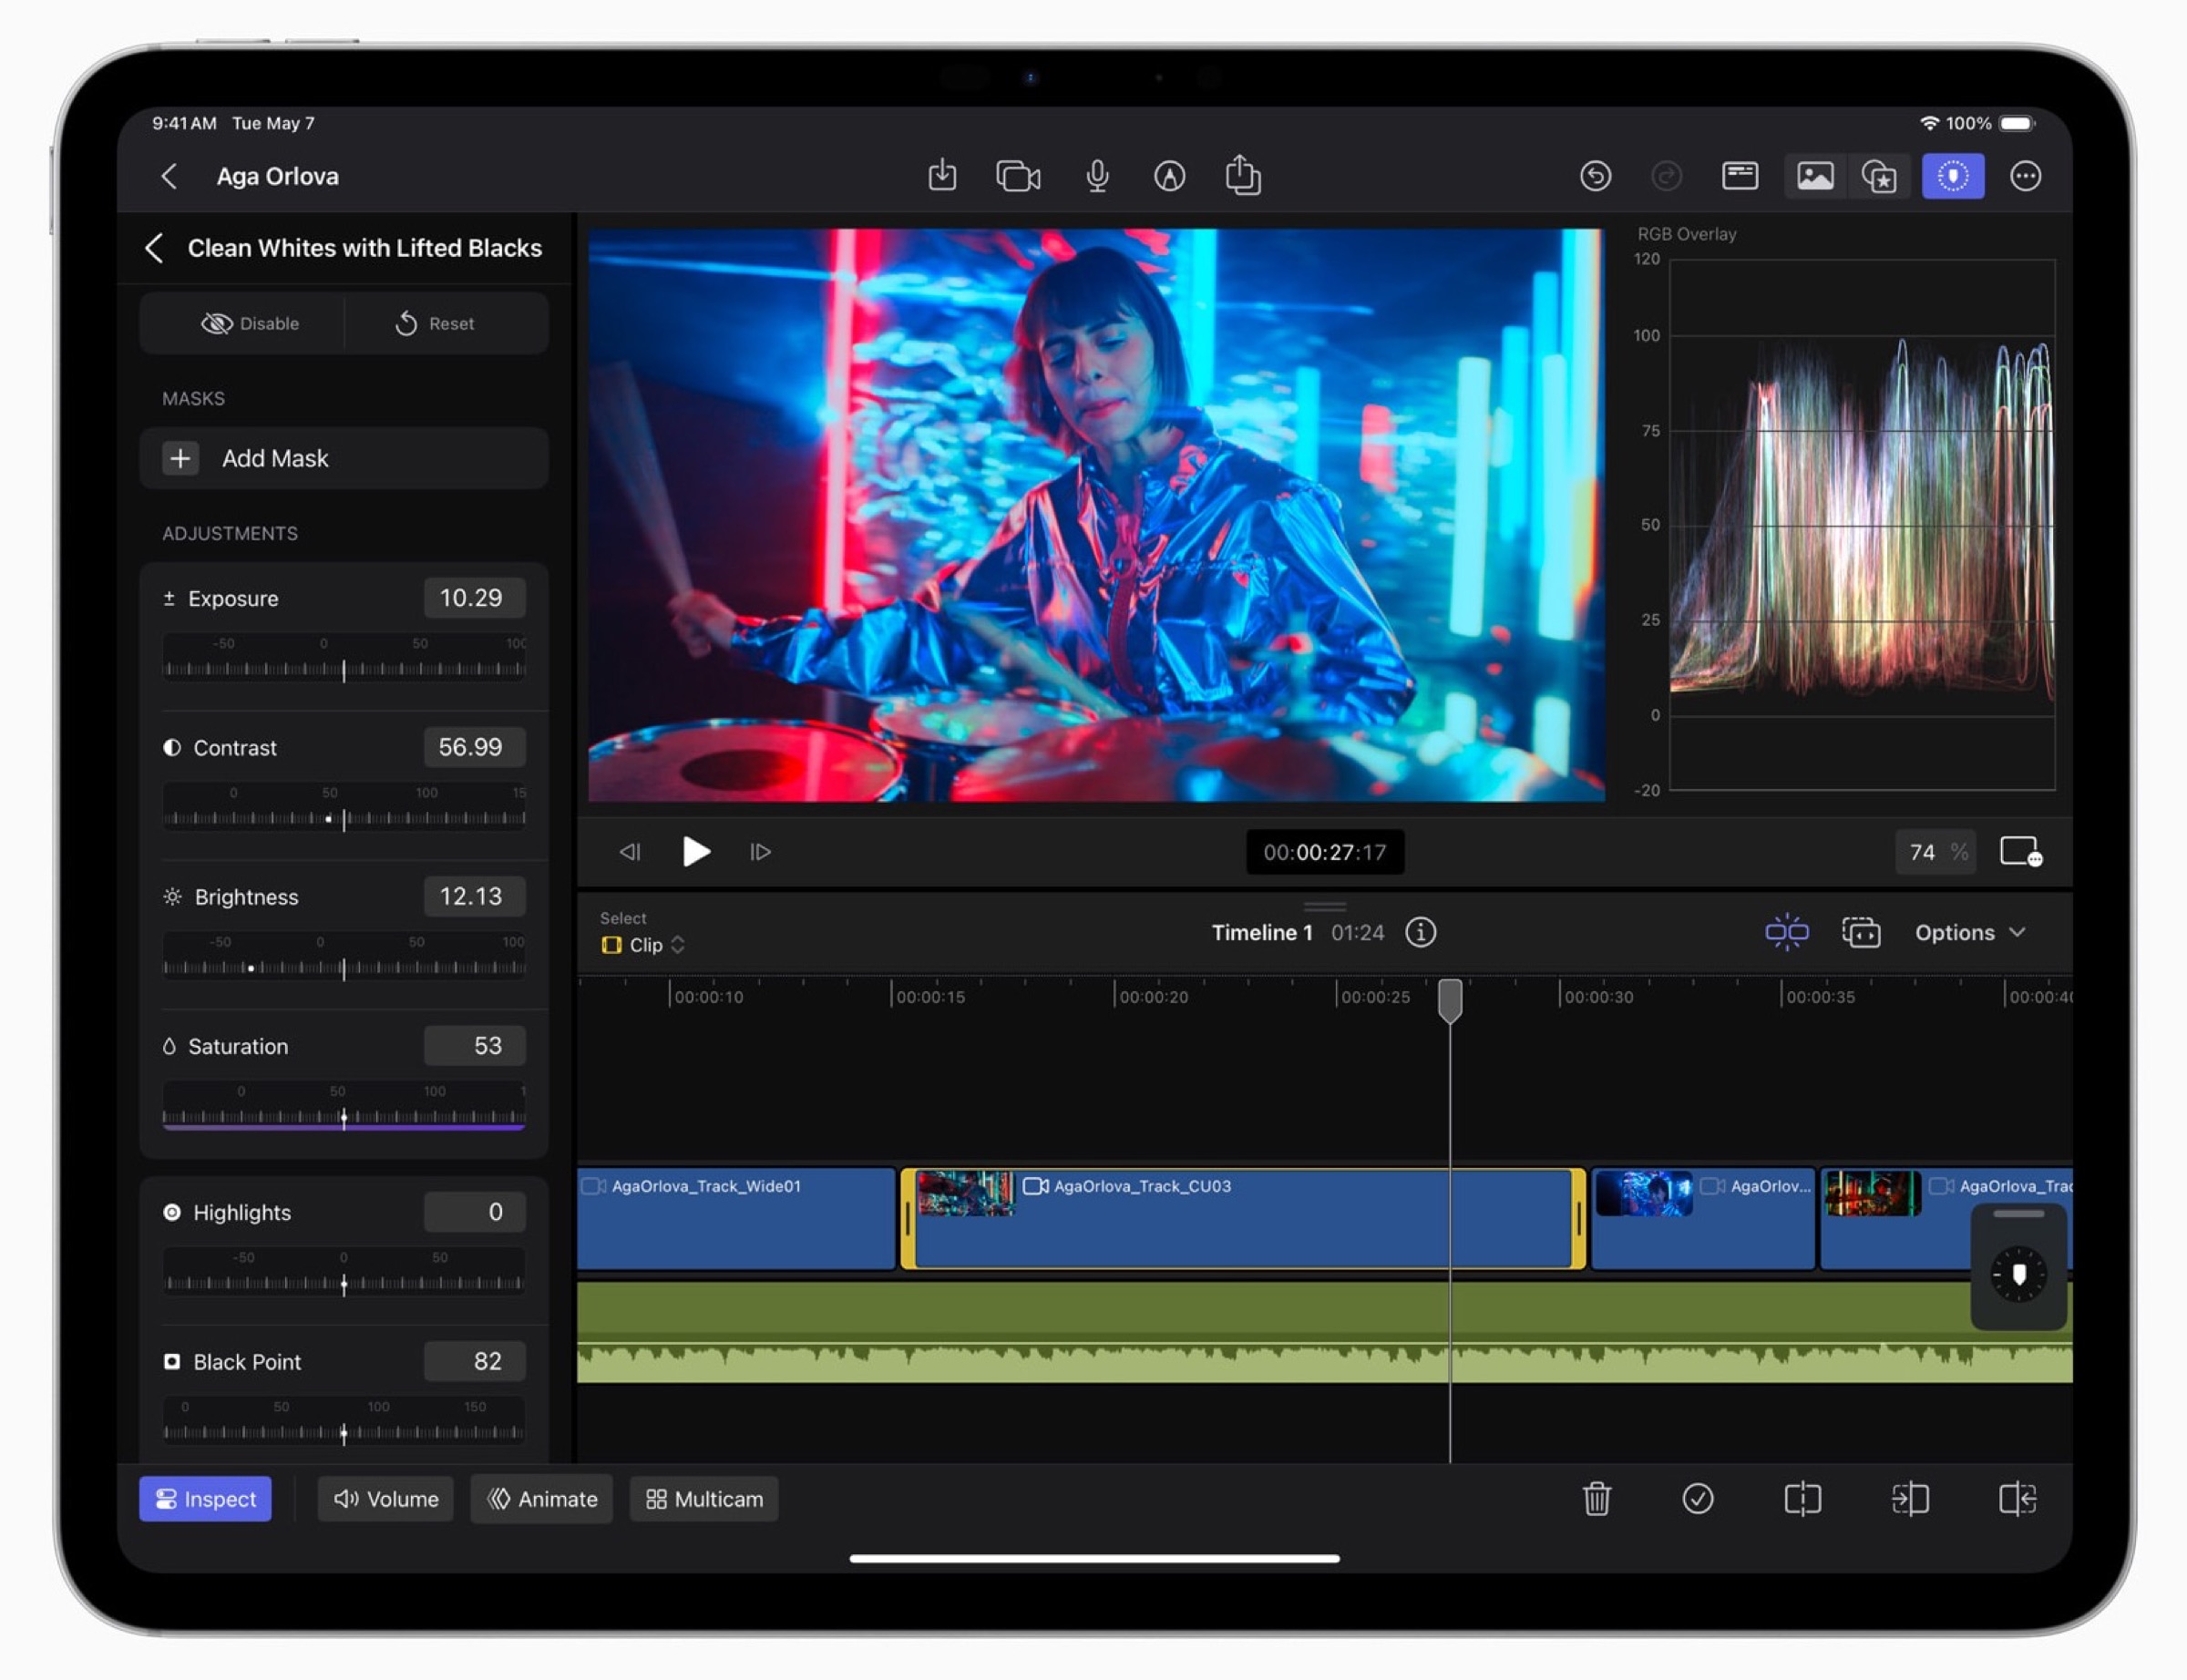2187x1680 pixels.
Task: Click the undo icon
Action: pyautogui.click(x=1594, y=176)
